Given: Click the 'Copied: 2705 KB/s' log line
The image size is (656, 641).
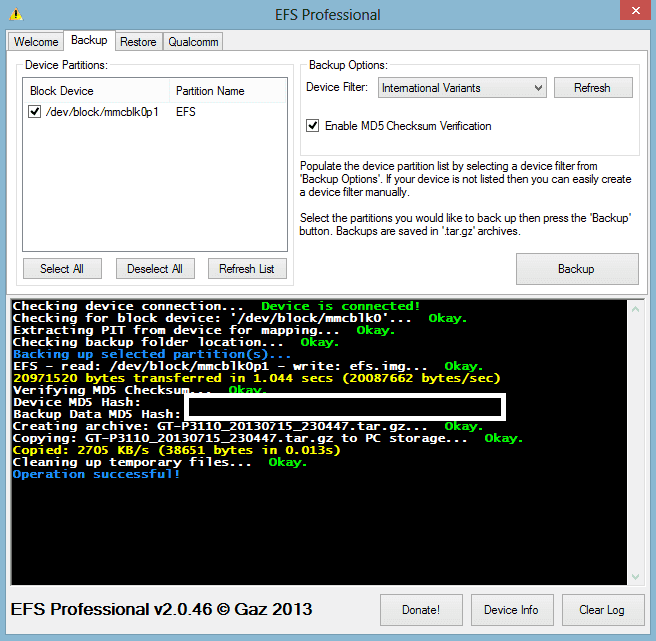Looking at the screenshot, I should coord(177,450).
